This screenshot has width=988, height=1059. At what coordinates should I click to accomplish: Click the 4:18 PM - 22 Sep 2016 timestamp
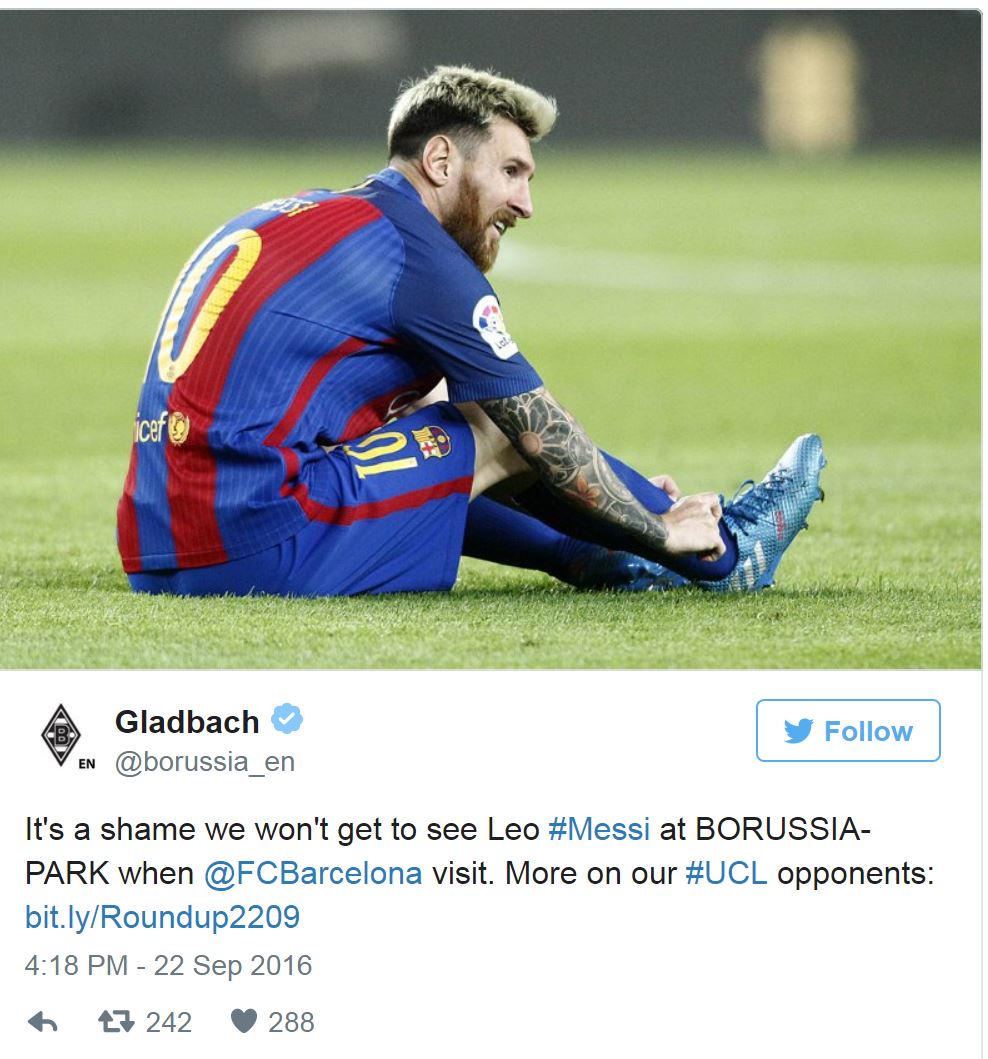pos(168,965)
